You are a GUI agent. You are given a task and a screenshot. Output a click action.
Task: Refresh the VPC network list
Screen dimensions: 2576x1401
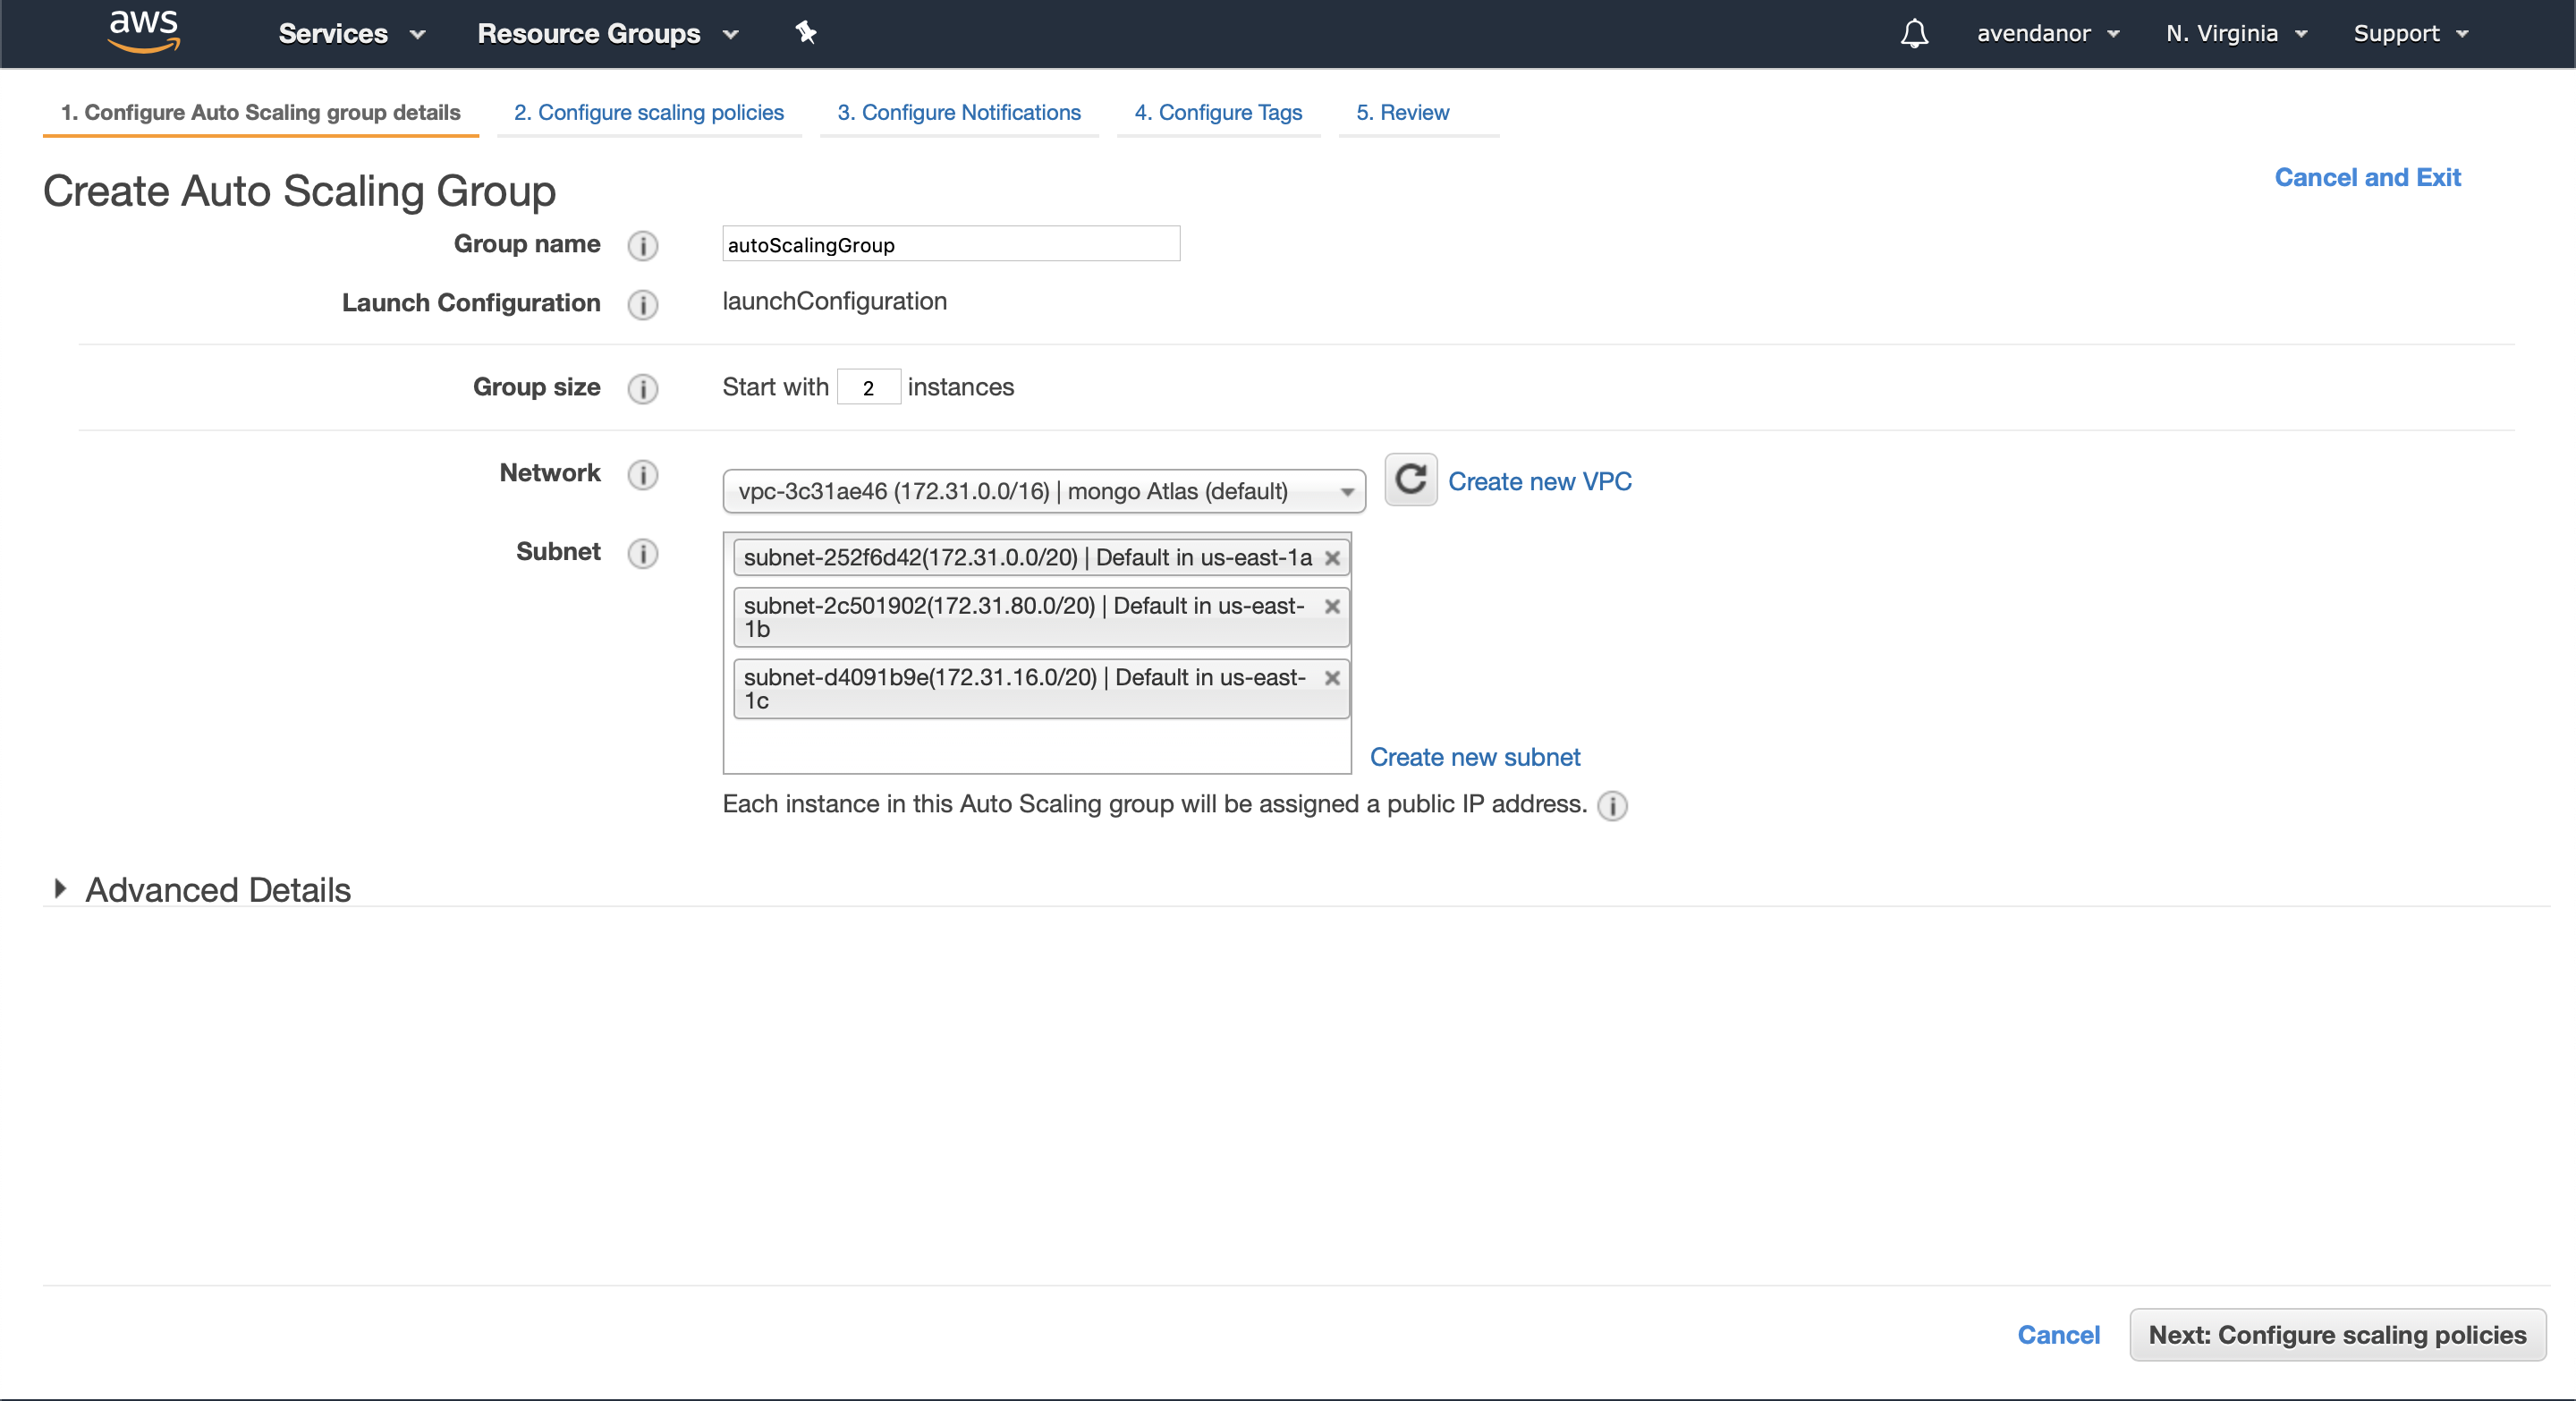(1410, 480)
